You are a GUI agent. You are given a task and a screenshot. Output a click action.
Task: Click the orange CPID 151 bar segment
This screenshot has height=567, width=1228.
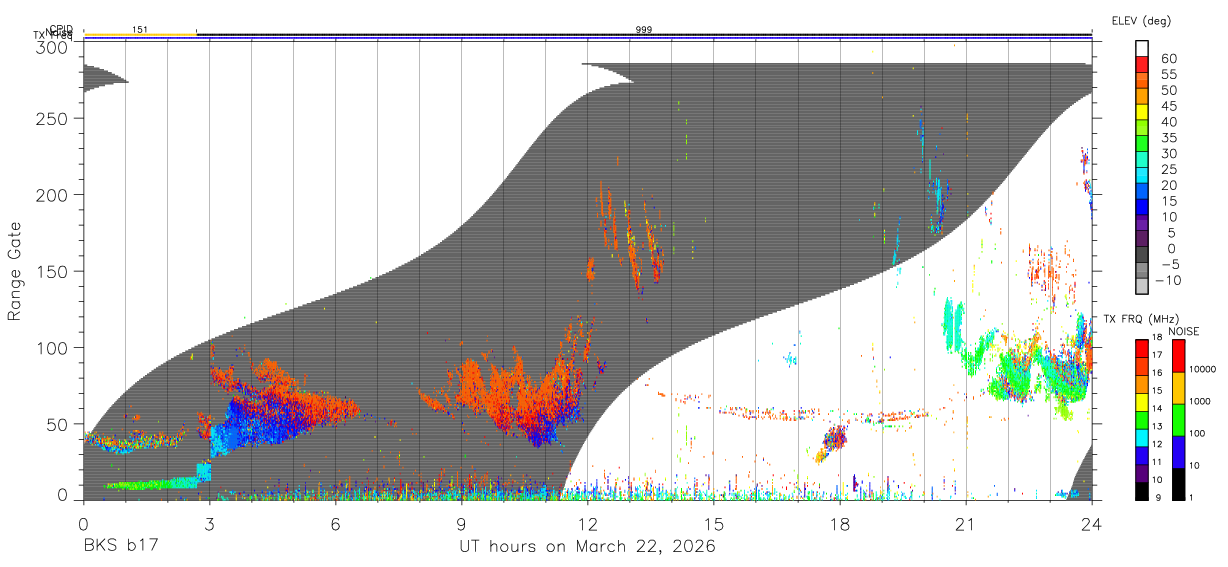(x=140, y=35)
